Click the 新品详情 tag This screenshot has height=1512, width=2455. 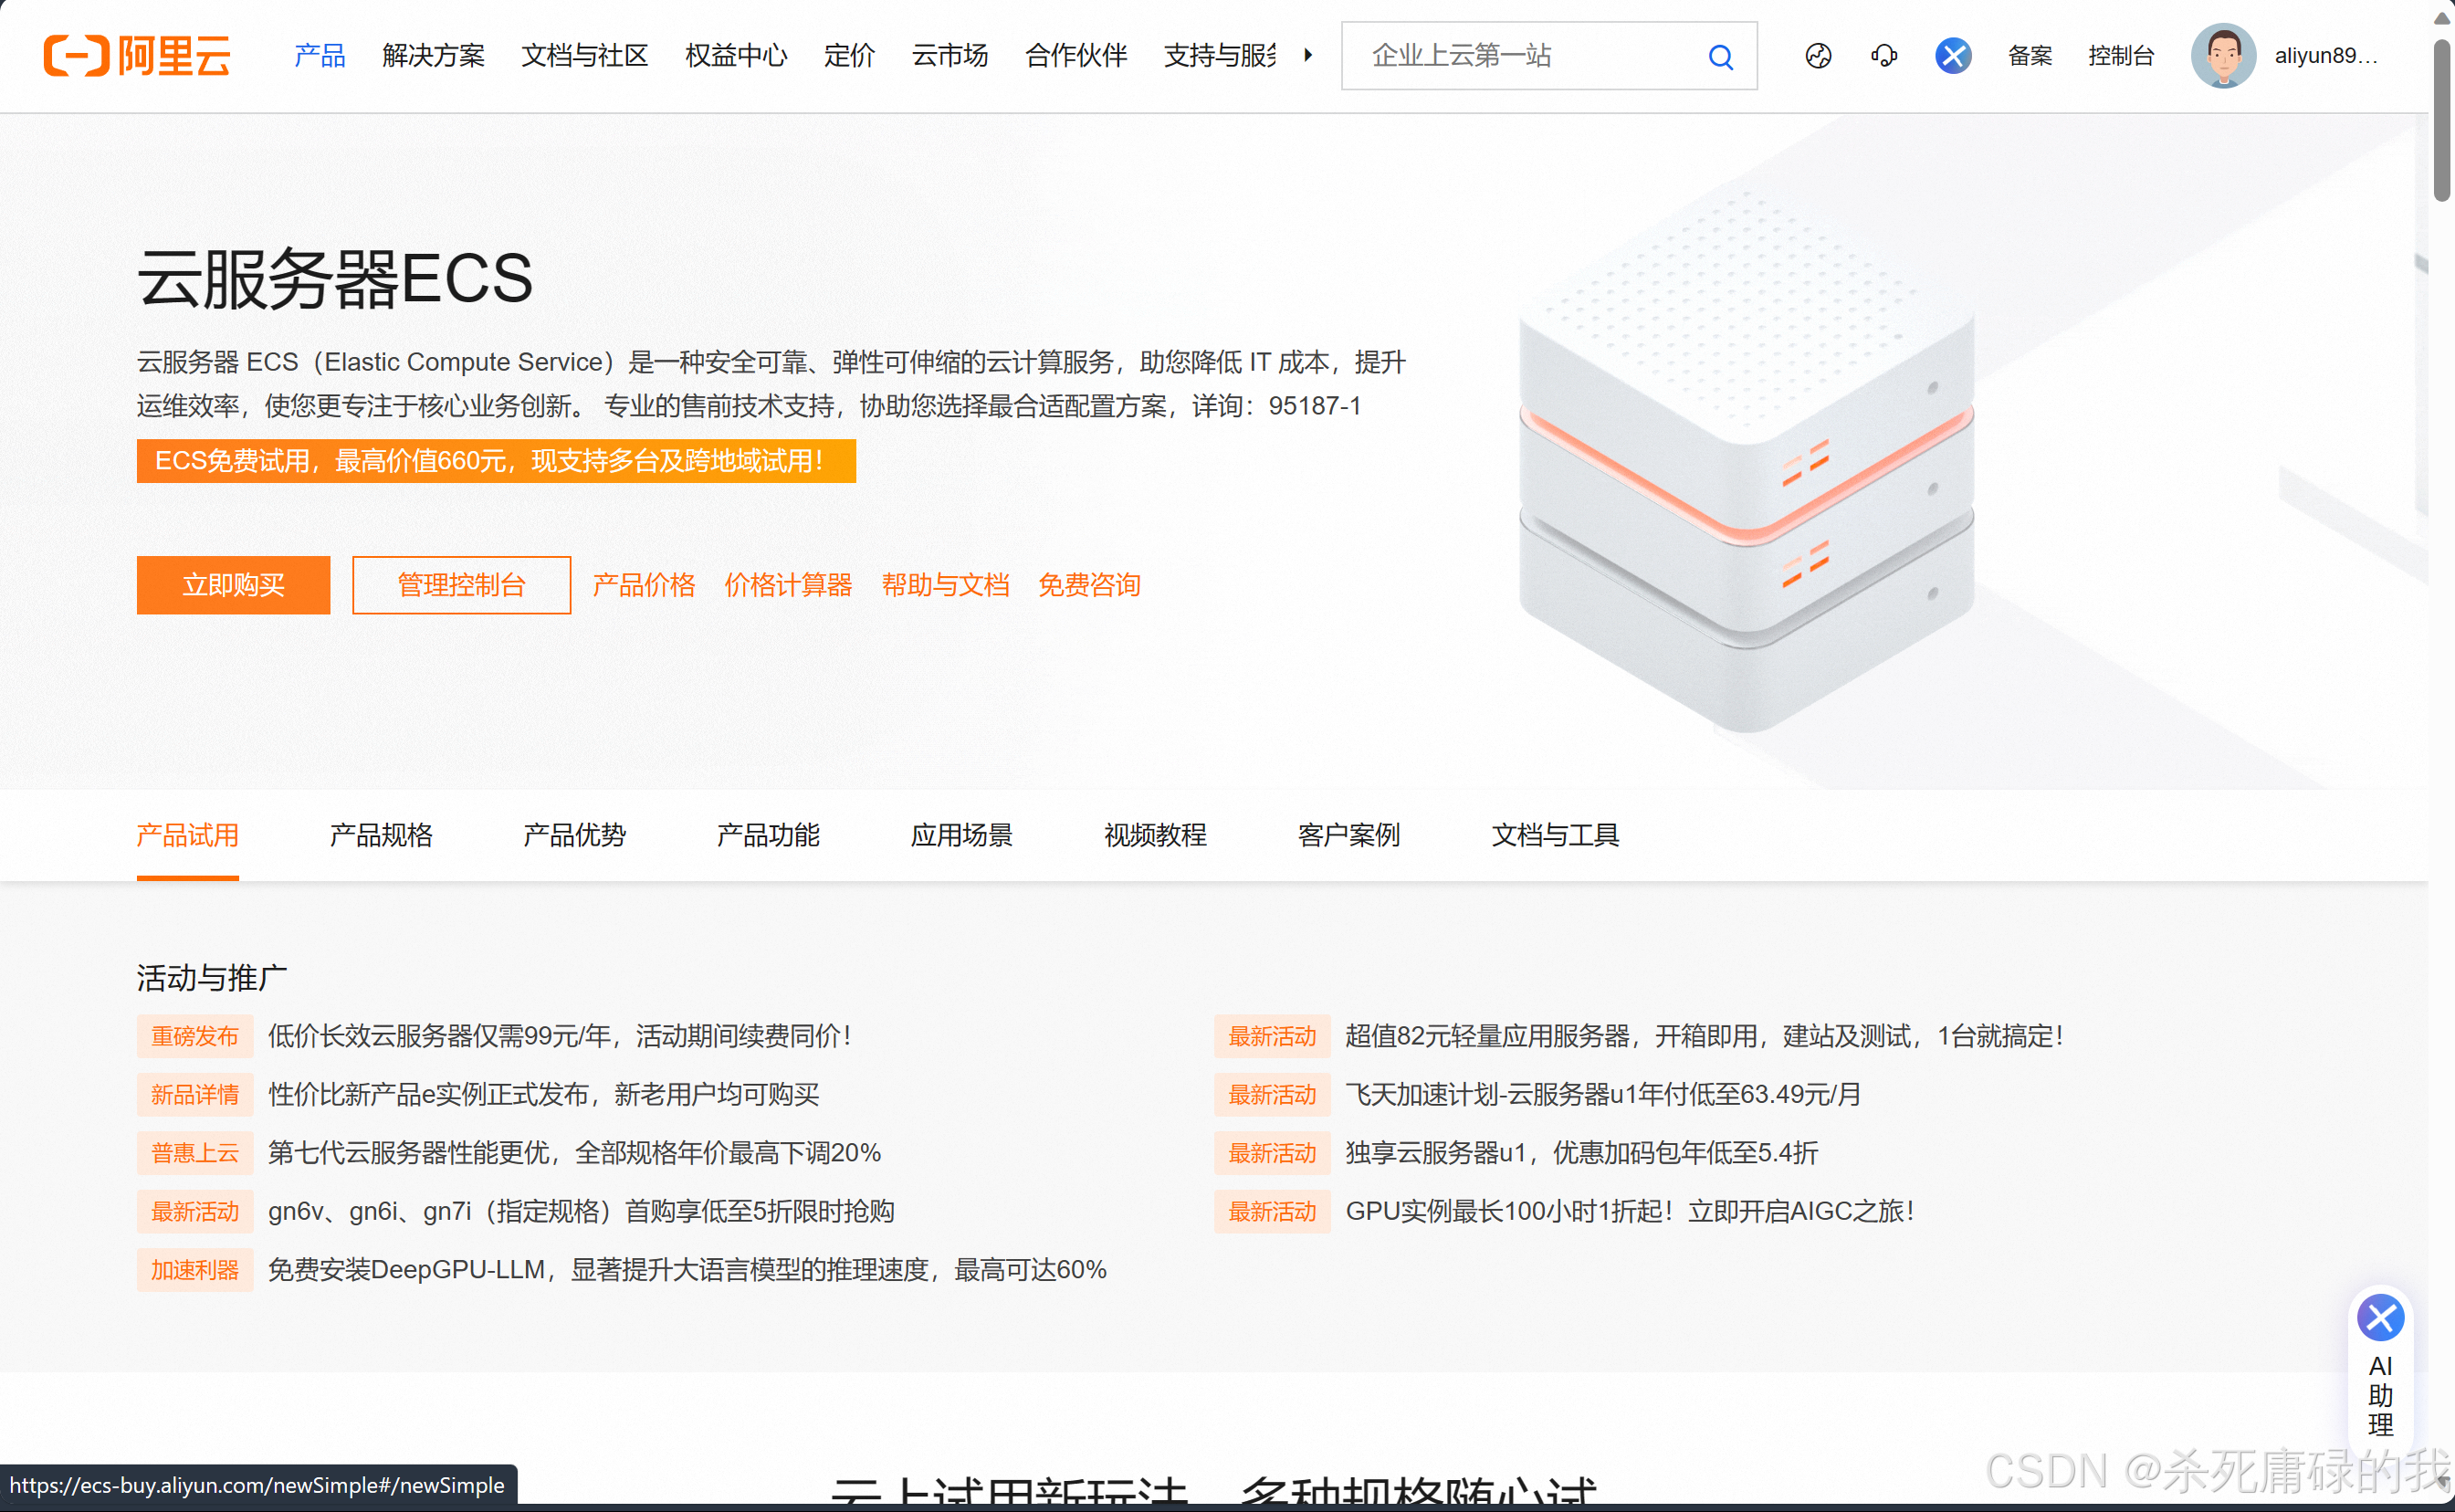tap(195, 1094)
